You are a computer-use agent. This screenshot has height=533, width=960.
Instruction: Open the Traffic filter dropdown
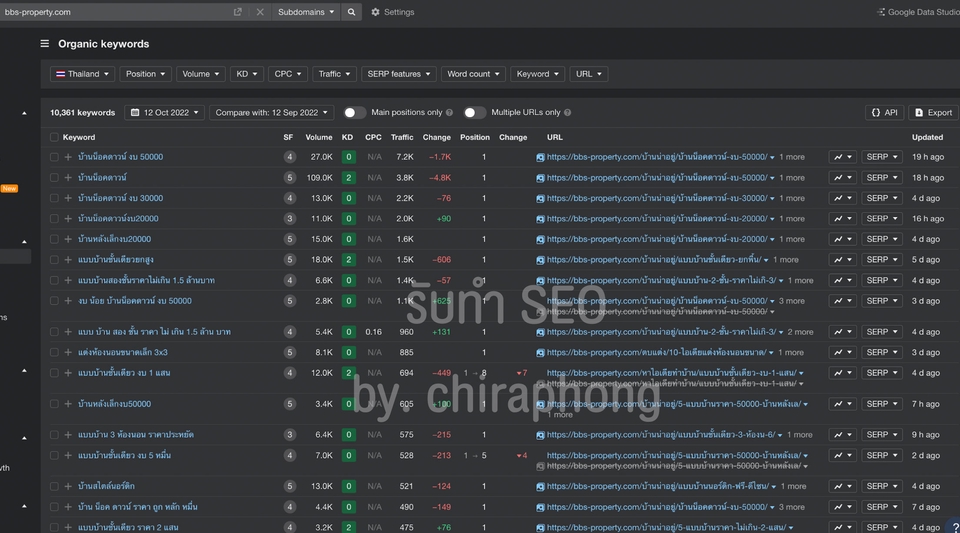[x=334, y=74]
